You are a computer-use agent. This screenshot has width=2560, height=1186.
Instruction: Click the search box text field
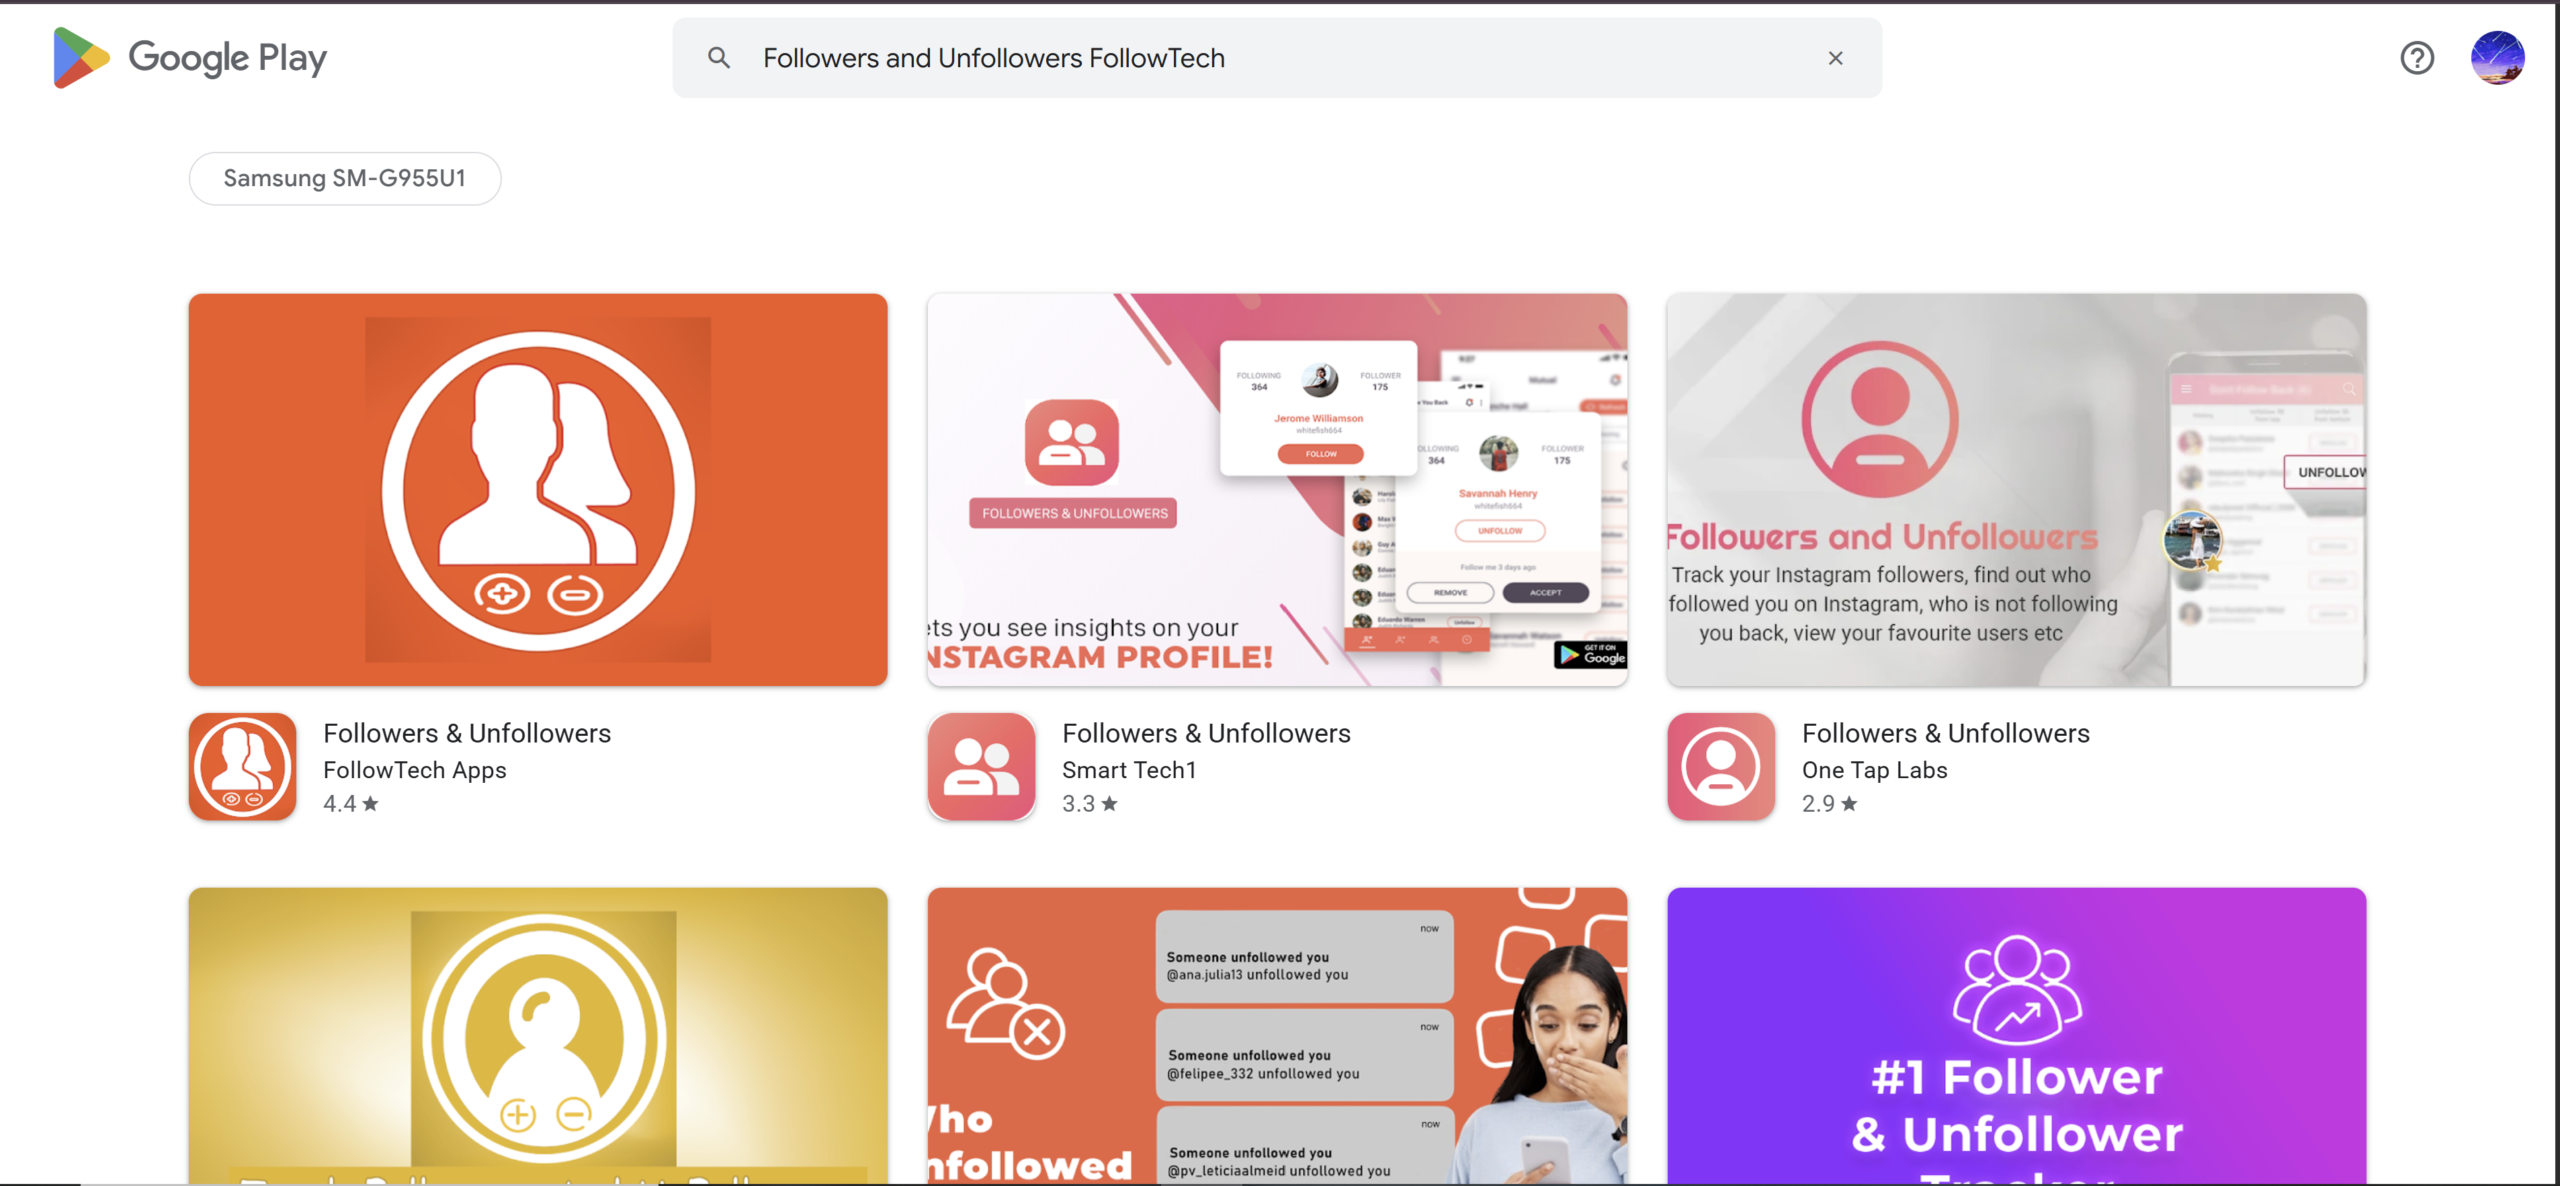1277,58
